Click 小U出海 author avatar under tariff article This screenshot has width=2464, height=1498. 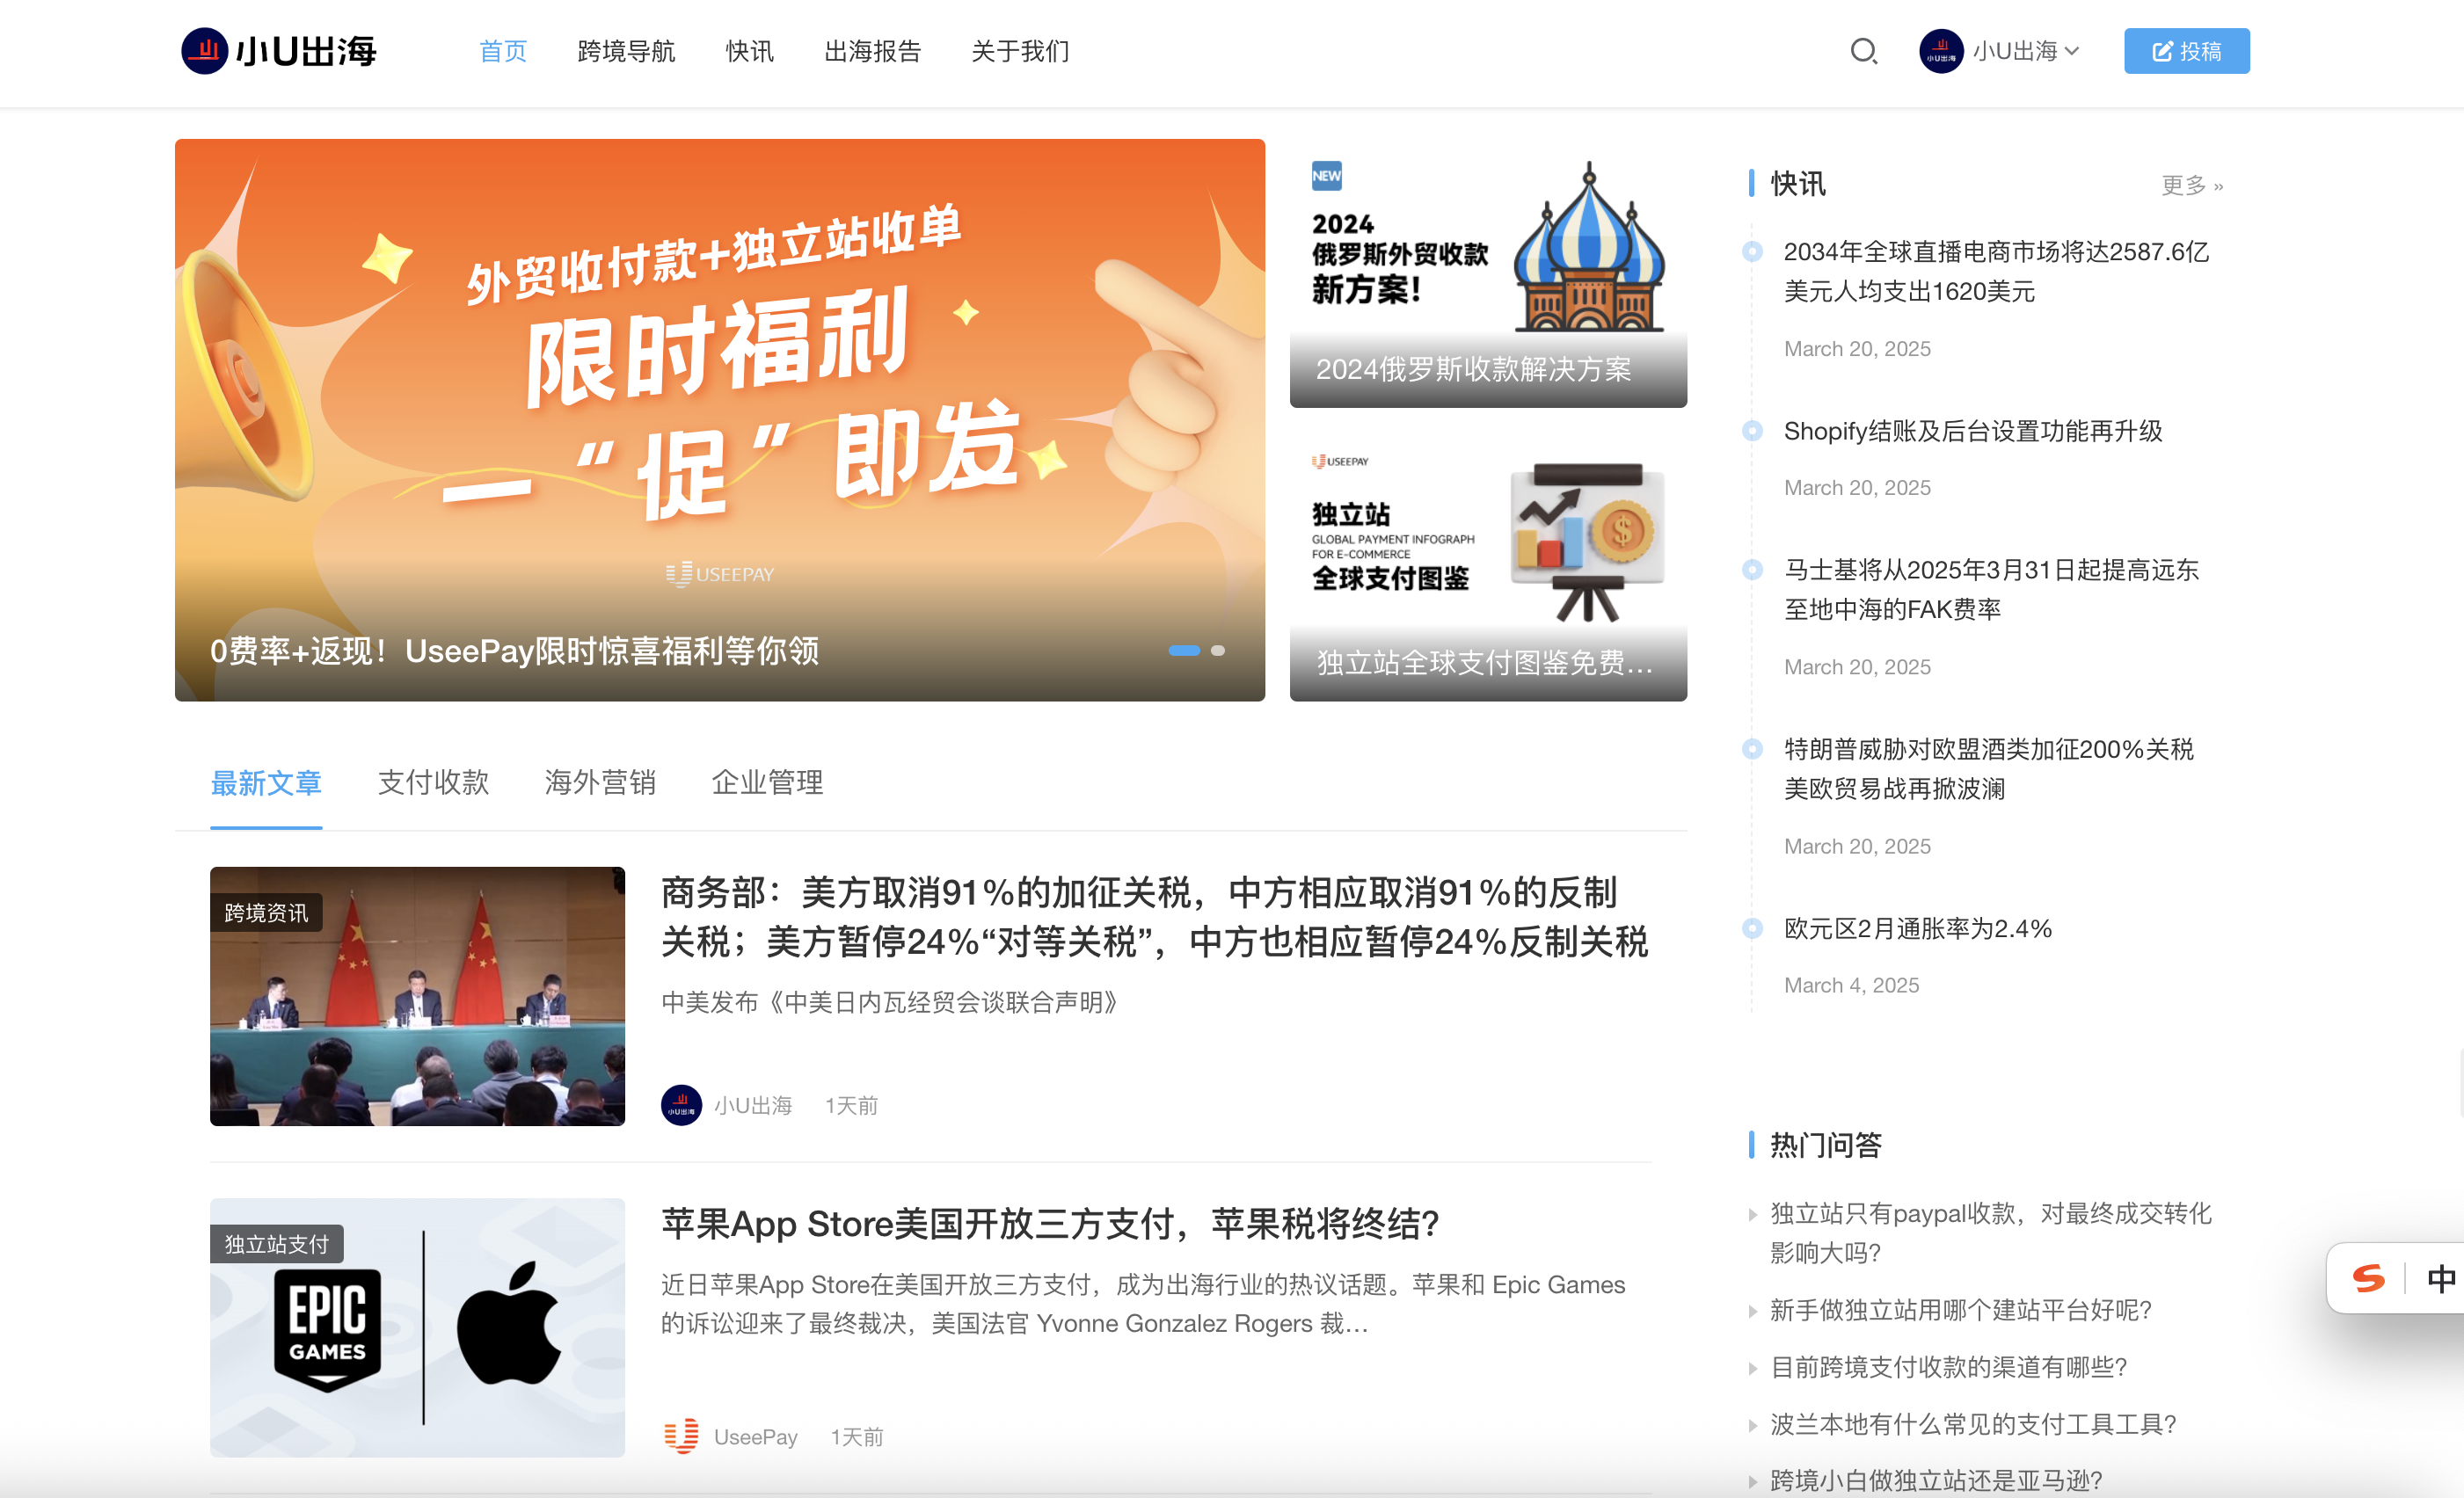click(x=681, y=1105)
